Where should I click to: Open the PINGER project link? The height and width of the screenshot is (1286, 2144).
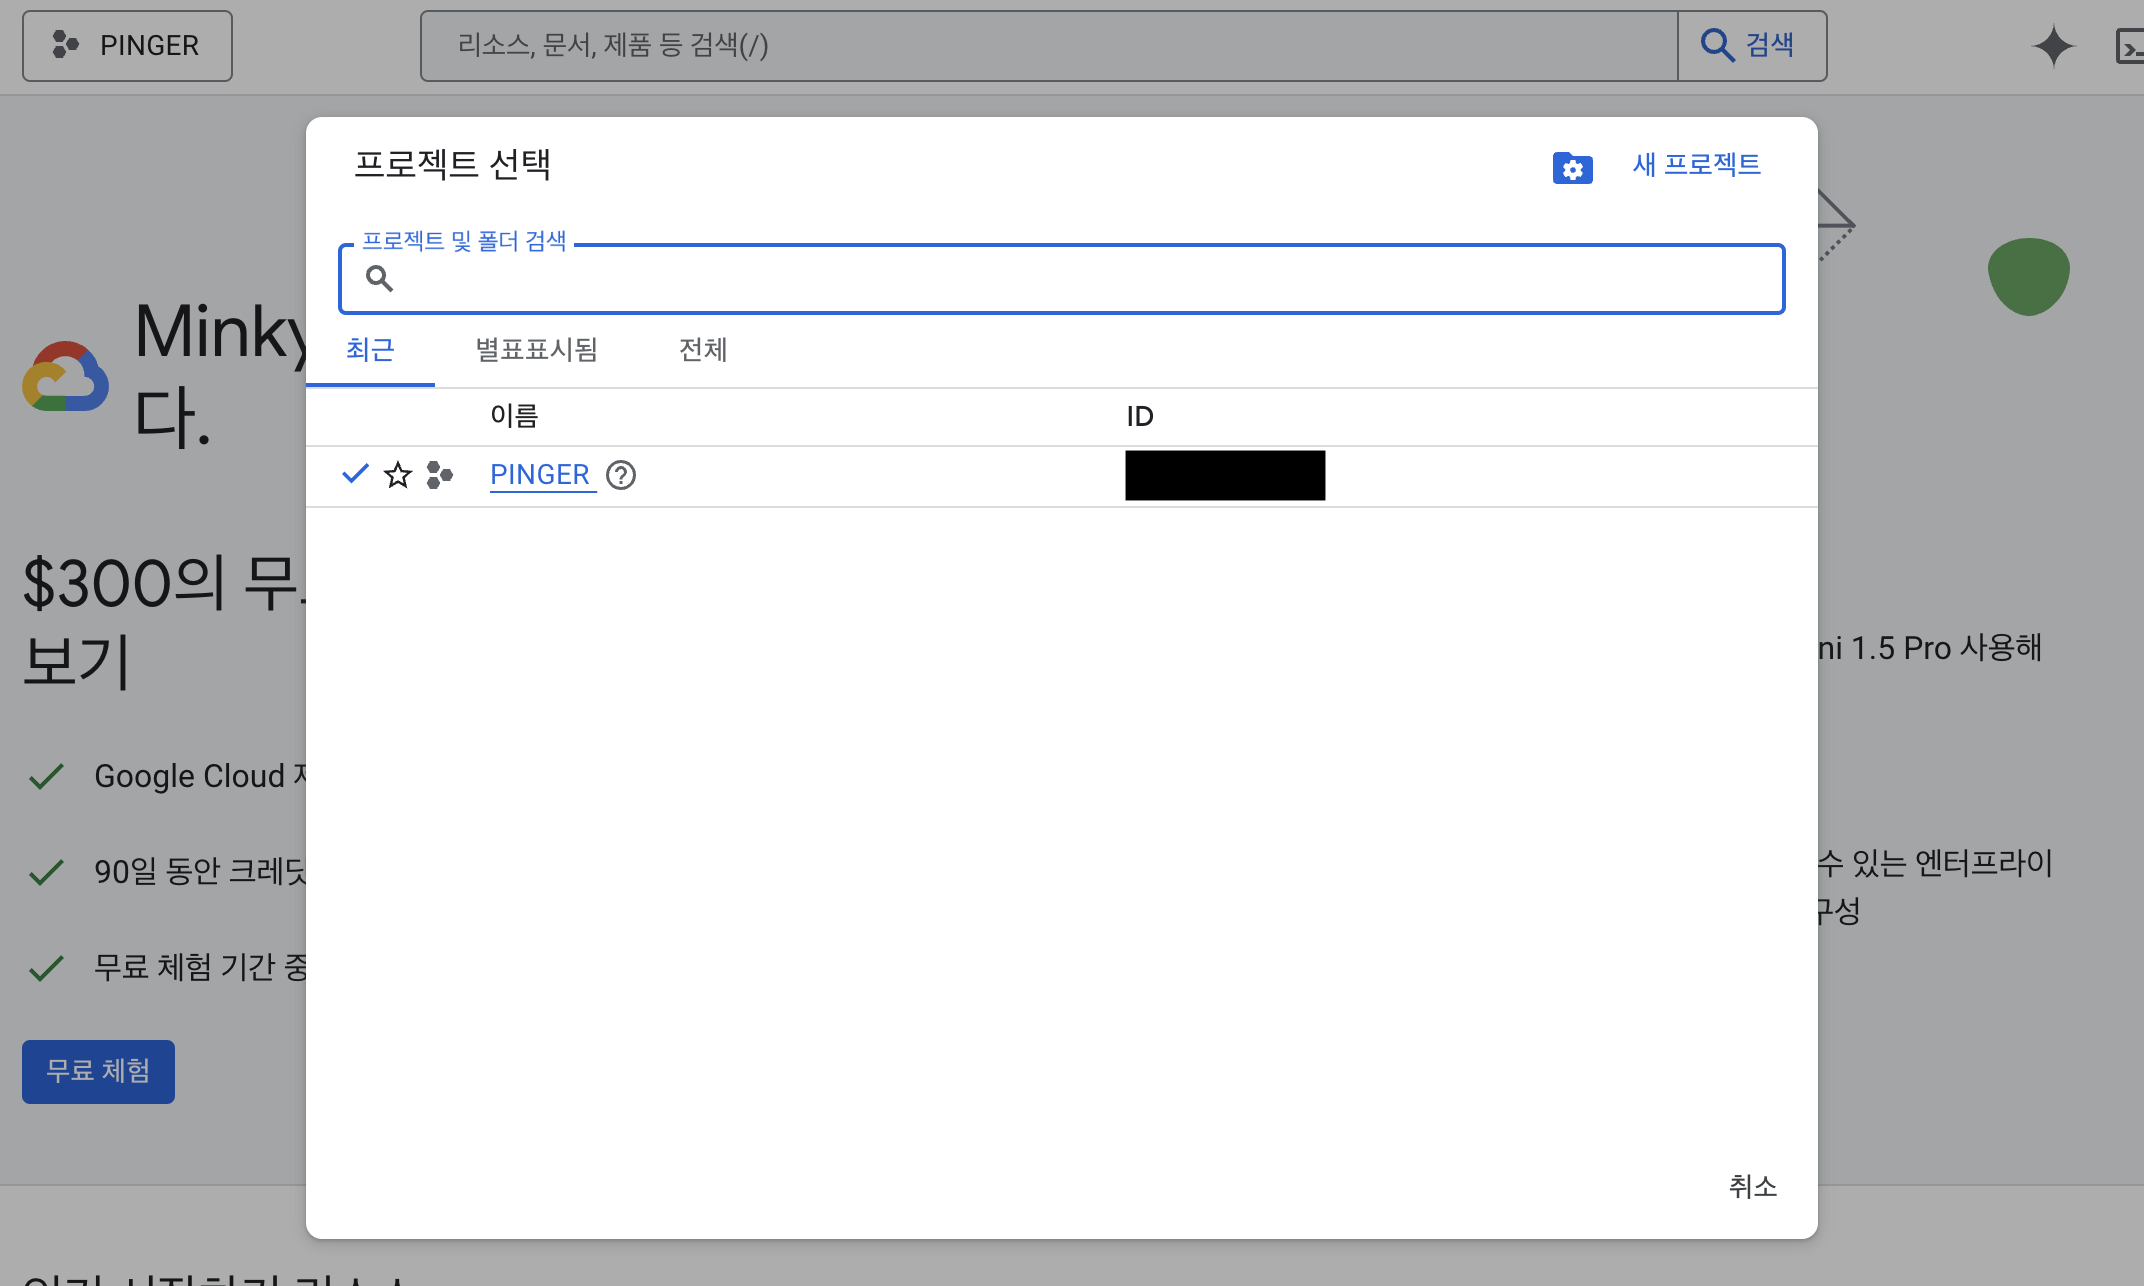coord(540,475)
